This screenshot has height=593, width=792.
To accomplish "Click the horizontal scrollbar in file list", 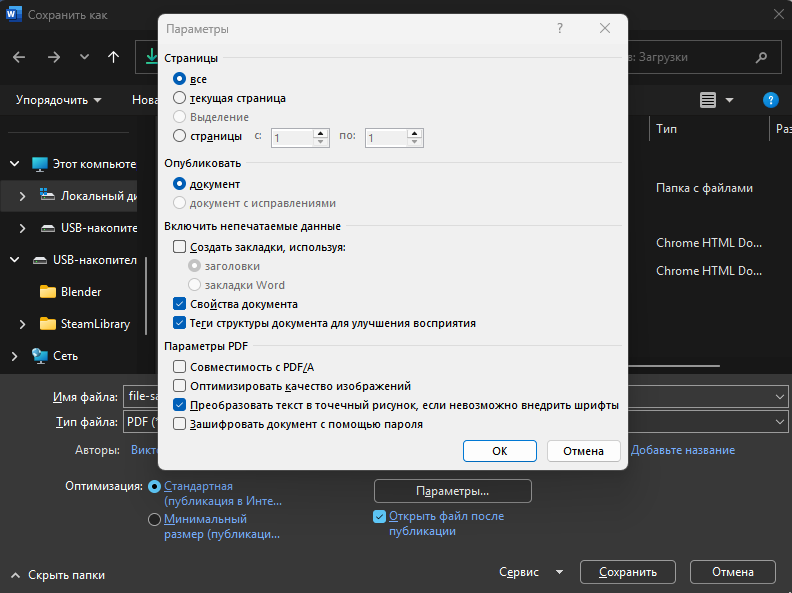I will pos(674,366).
